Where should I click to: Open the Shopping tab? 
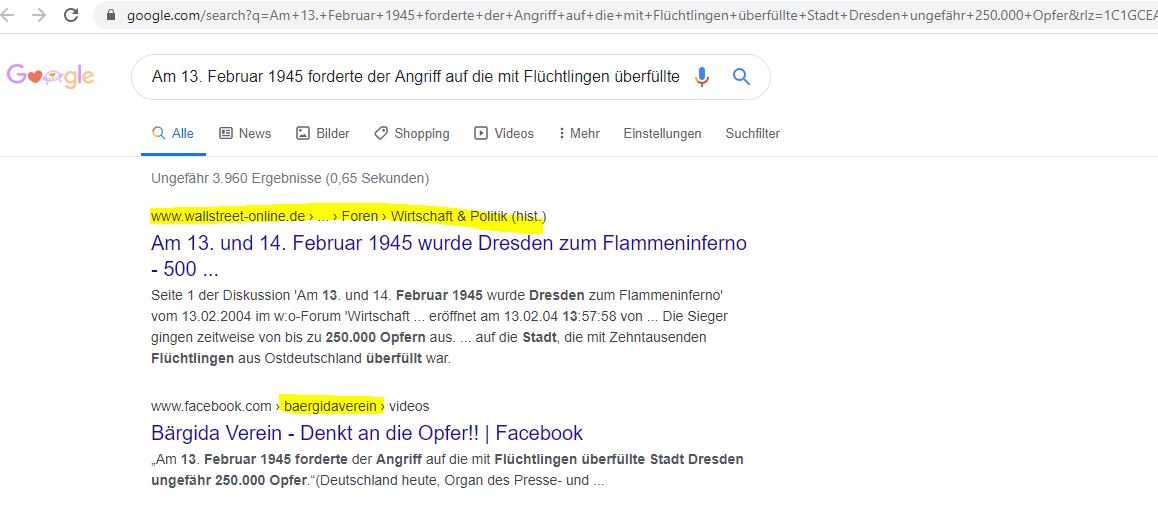(411, 134)
